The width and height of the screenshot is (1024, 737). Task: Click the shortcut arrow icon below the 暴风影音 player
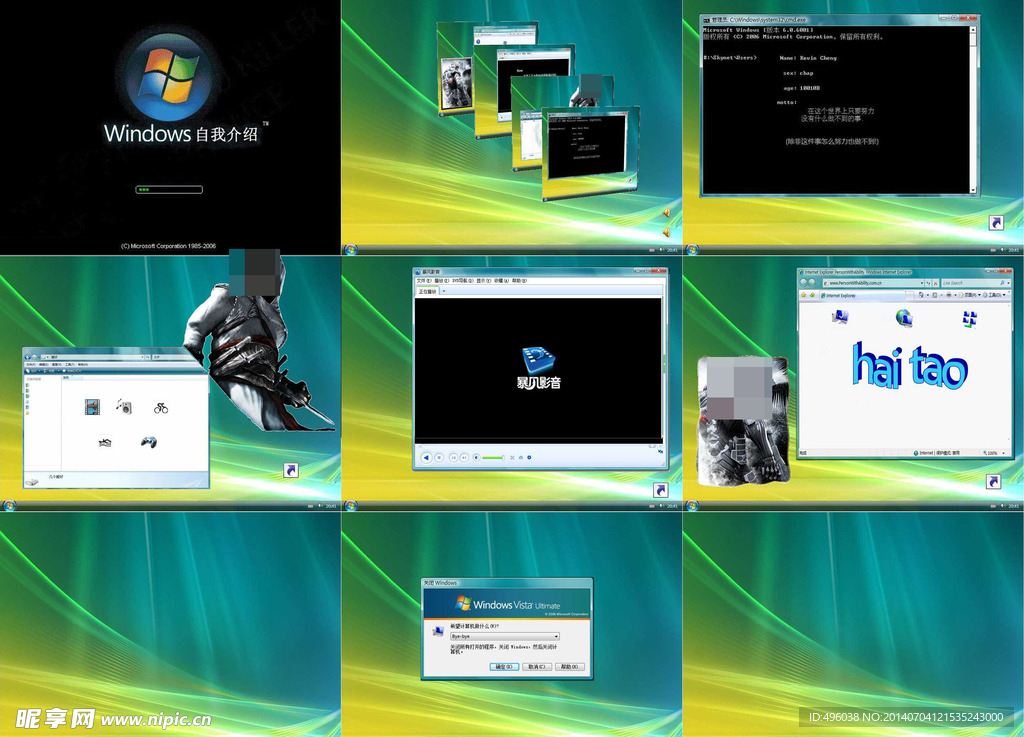pos(660,490)
